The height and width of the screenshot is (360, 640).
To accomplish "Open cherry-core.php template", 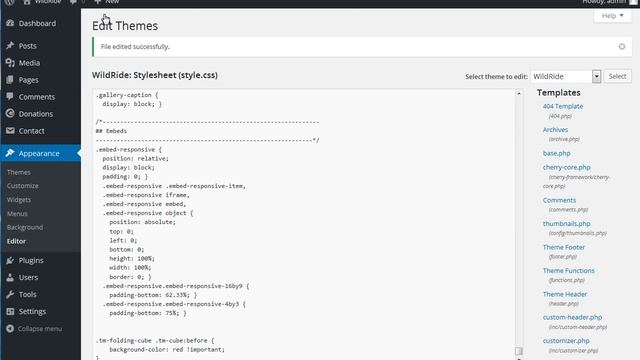I will (x=567, y=167).
